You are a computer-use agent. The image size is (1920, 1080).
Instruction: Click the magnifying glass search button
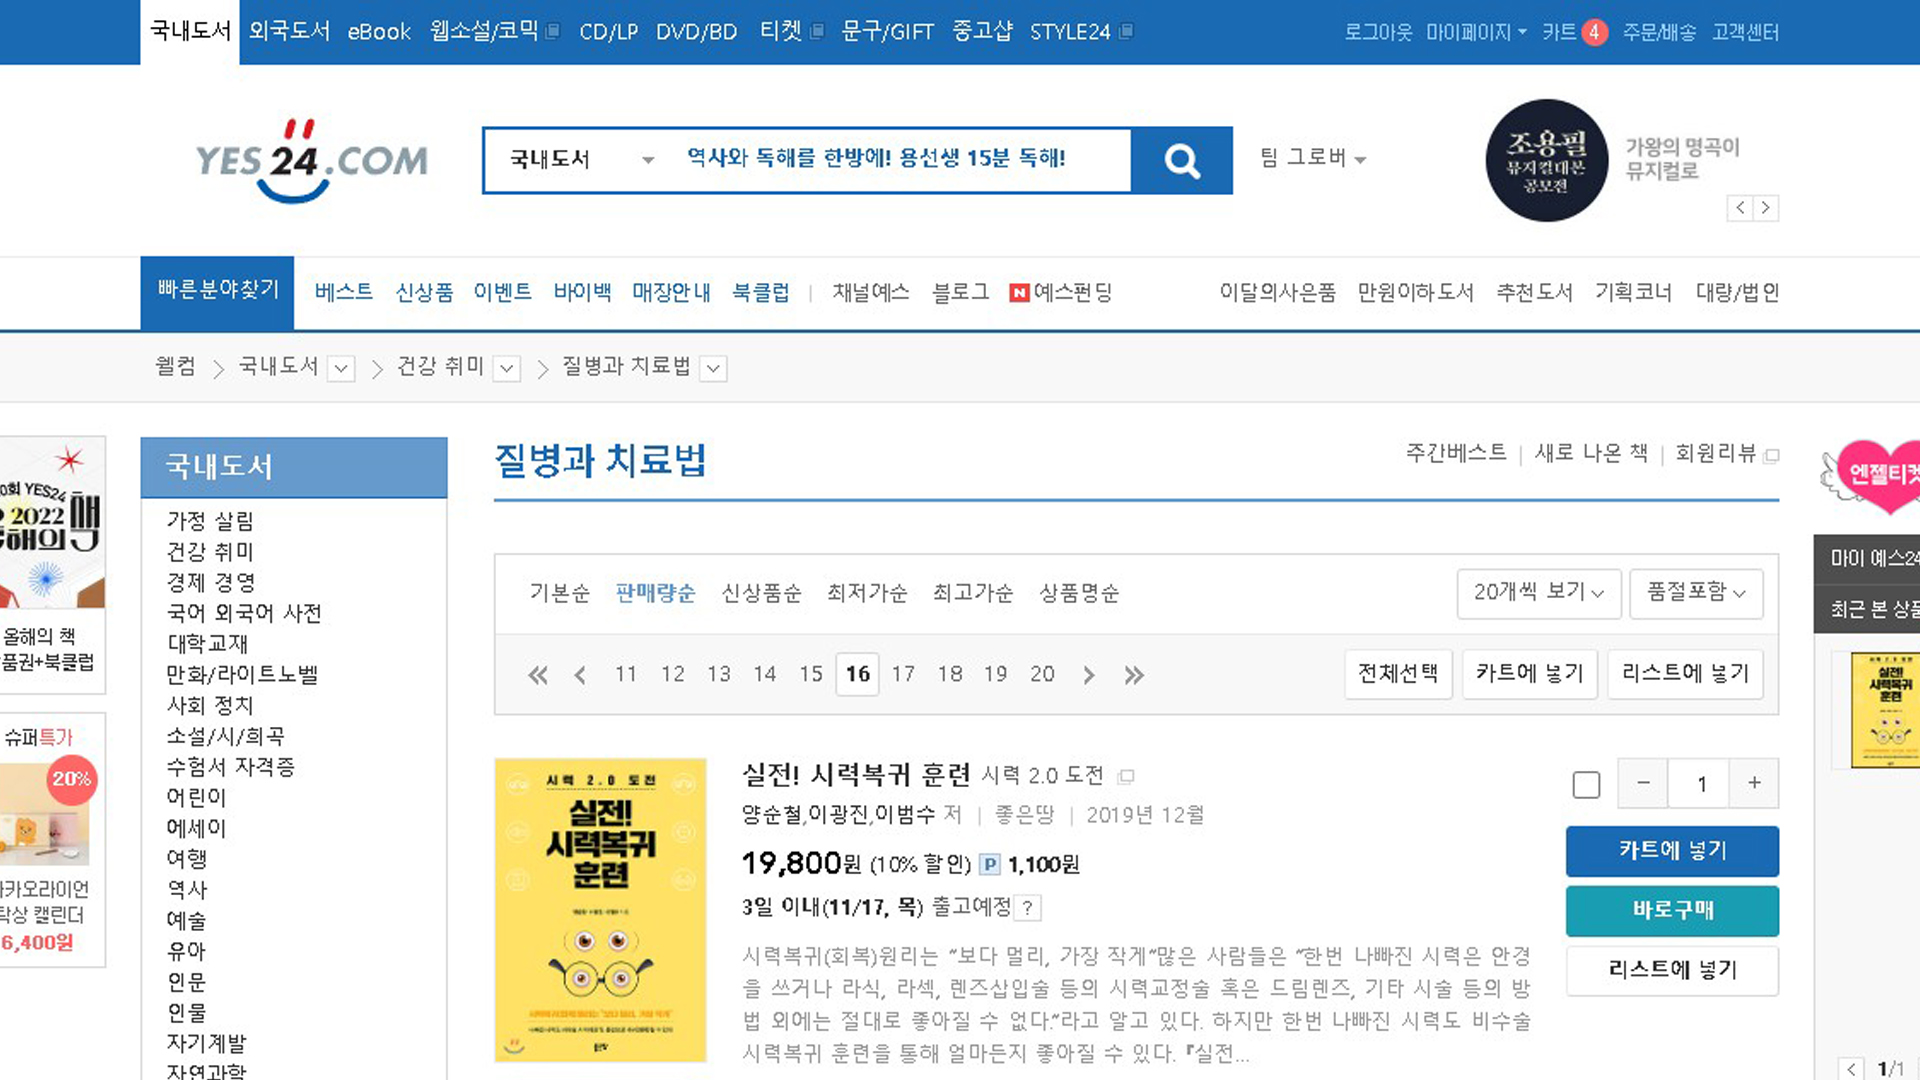point(1181,160)
